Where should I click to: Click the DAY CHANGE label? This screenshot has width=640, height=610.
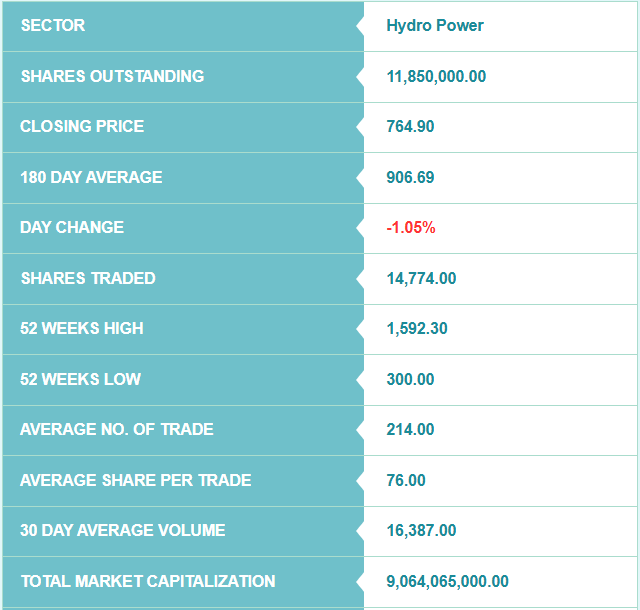click(72, 227)
